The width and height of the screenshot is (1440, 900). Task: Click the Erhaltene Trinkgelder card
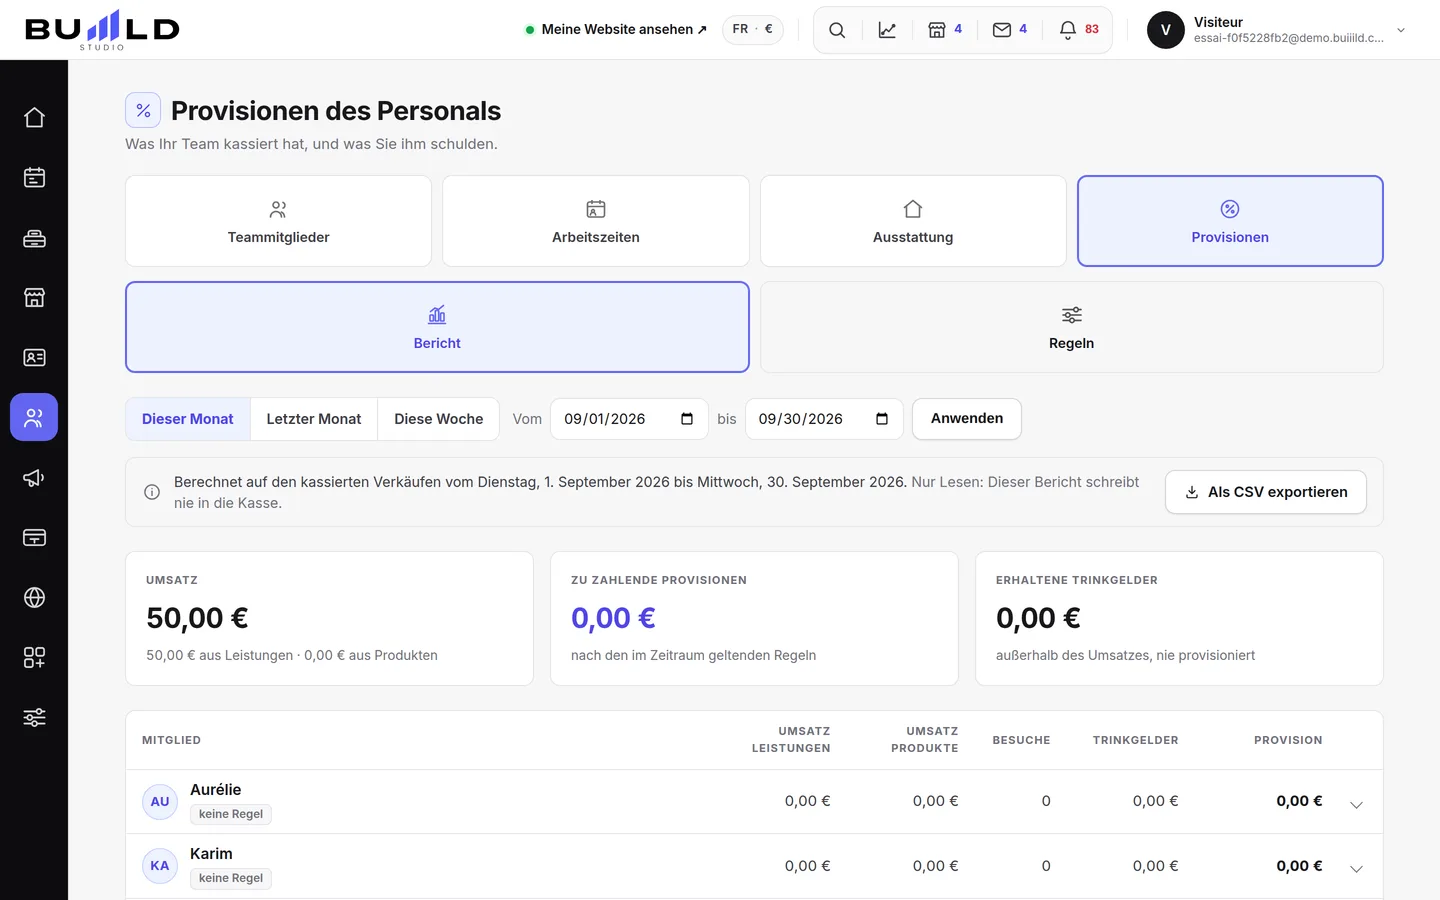tap(1179, 618)
